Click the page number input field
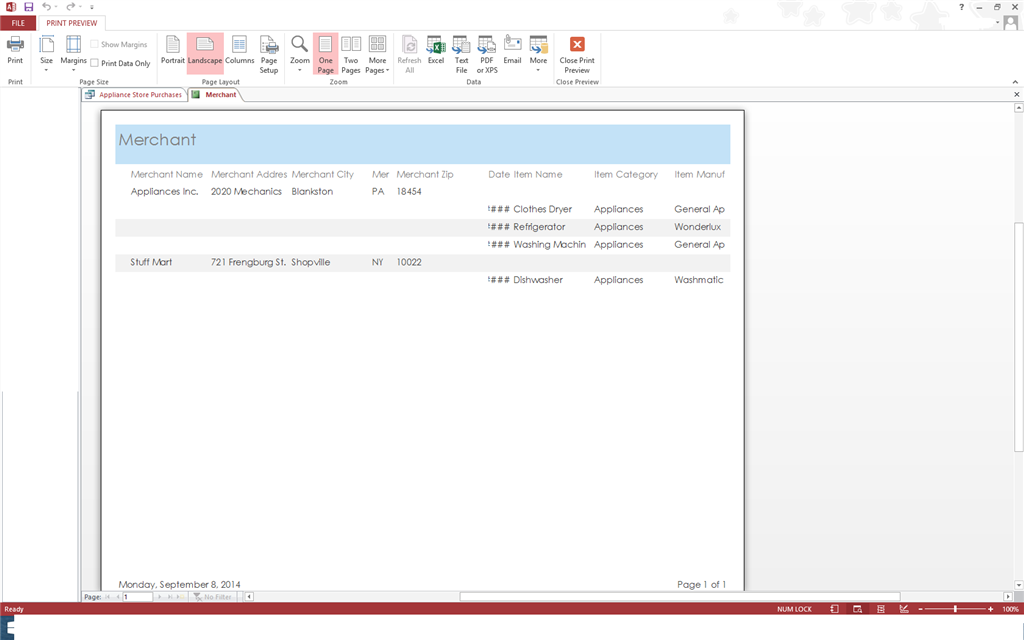Screen dimensions: 1024x640 [x=137, y=597]
